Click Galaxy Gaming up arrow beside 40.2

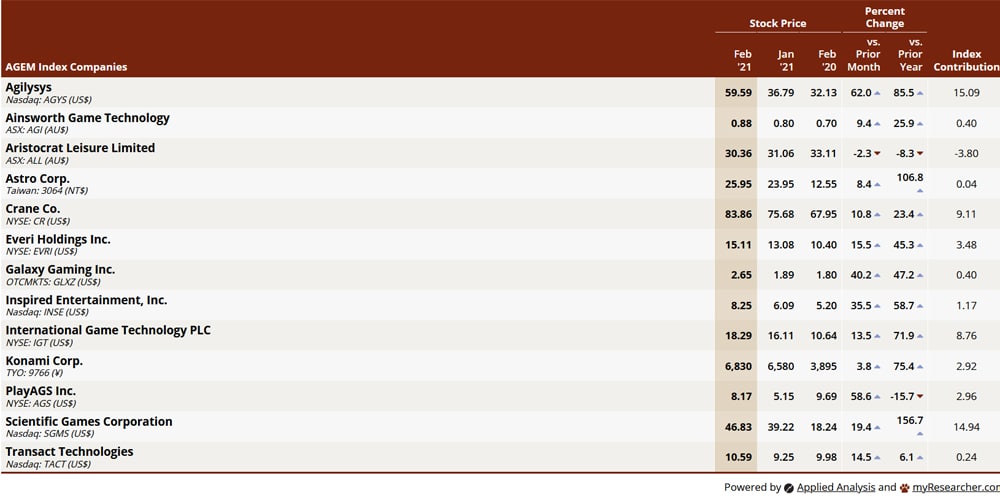tap(878, 276)
